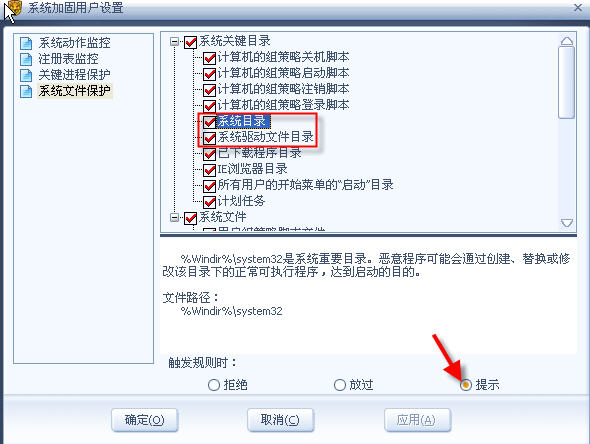
Task: Click the 关键进程保护 page icon
Action: pyautogui.click(x=26, y=75)
